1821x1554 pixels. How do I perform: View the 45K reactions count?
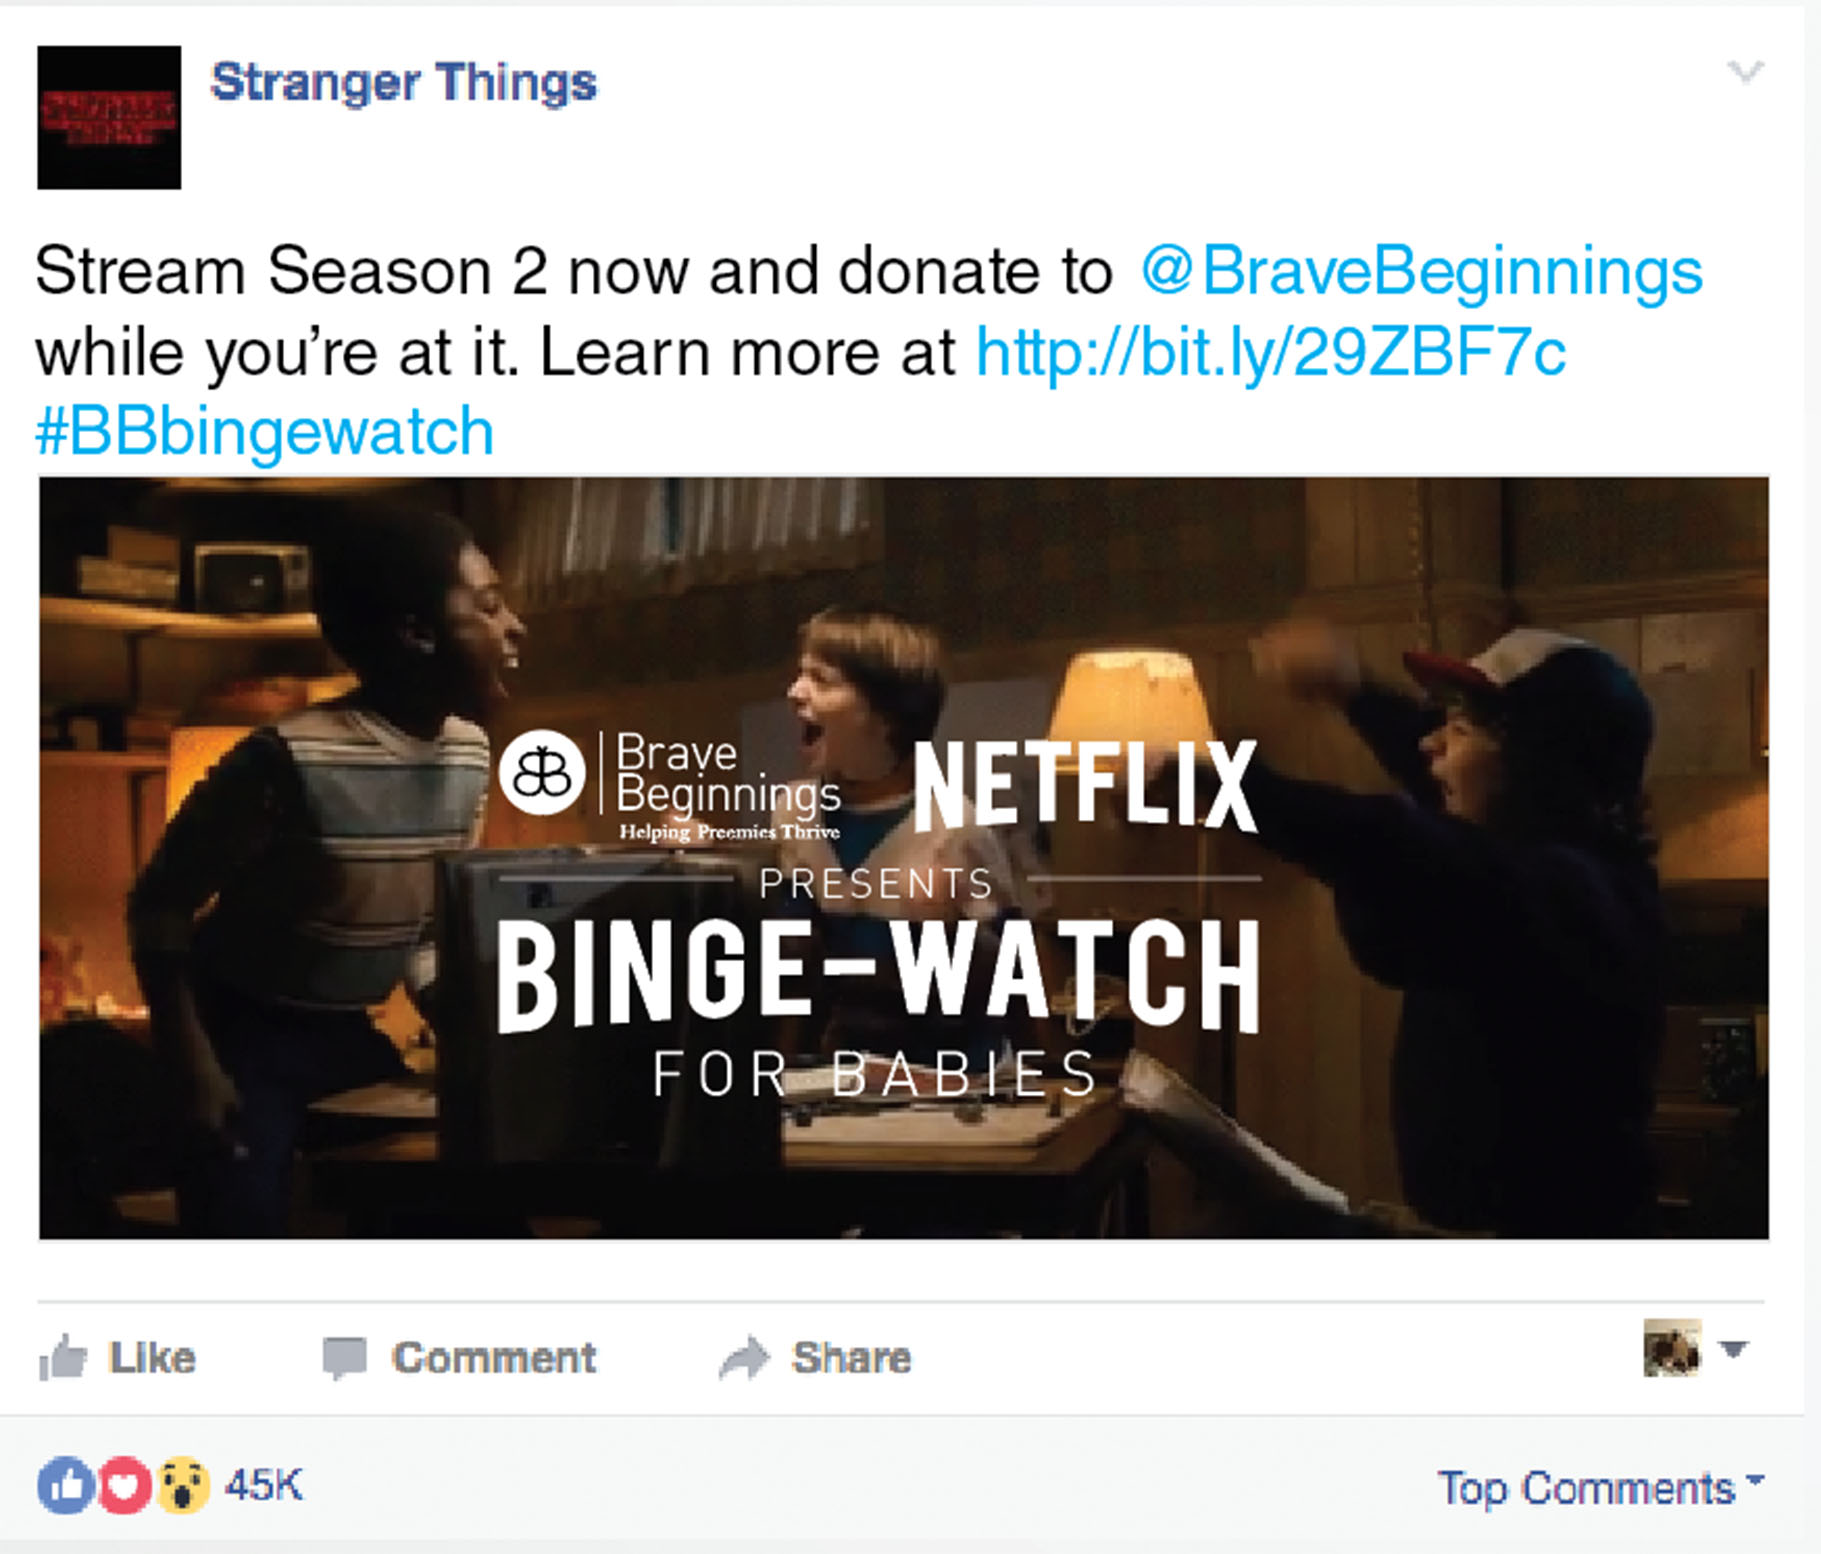[x=263, y=1486]
